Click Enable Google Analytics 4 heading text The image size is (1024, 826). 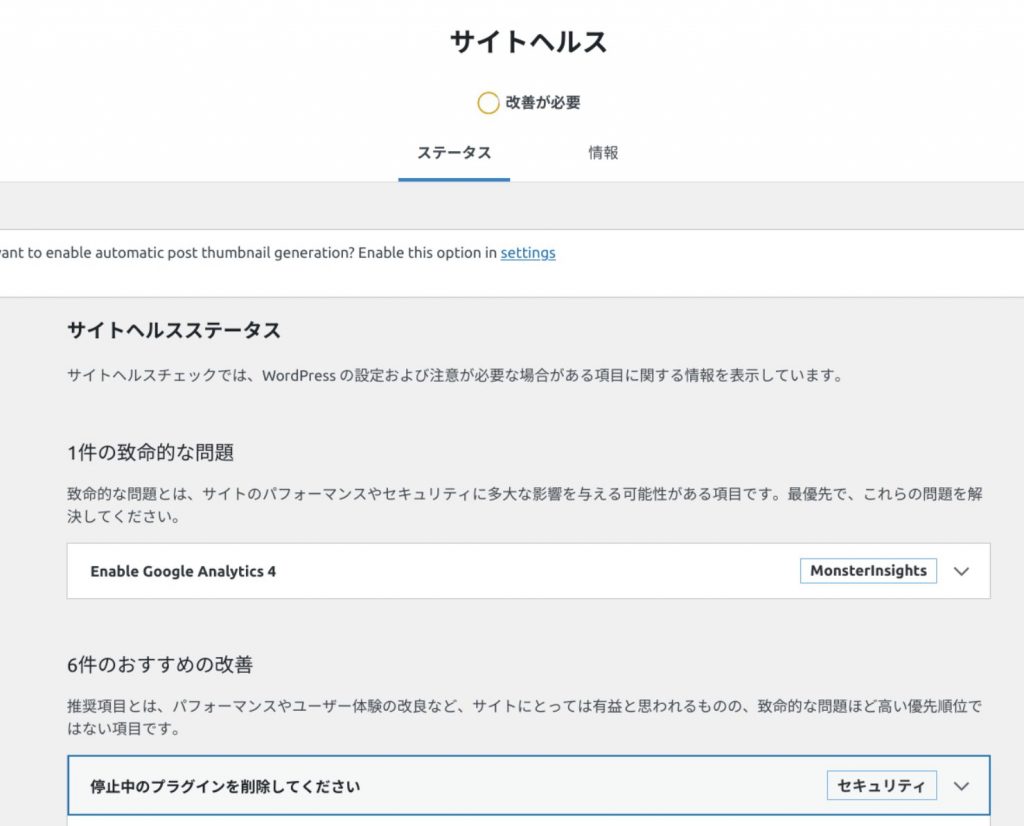183,571
